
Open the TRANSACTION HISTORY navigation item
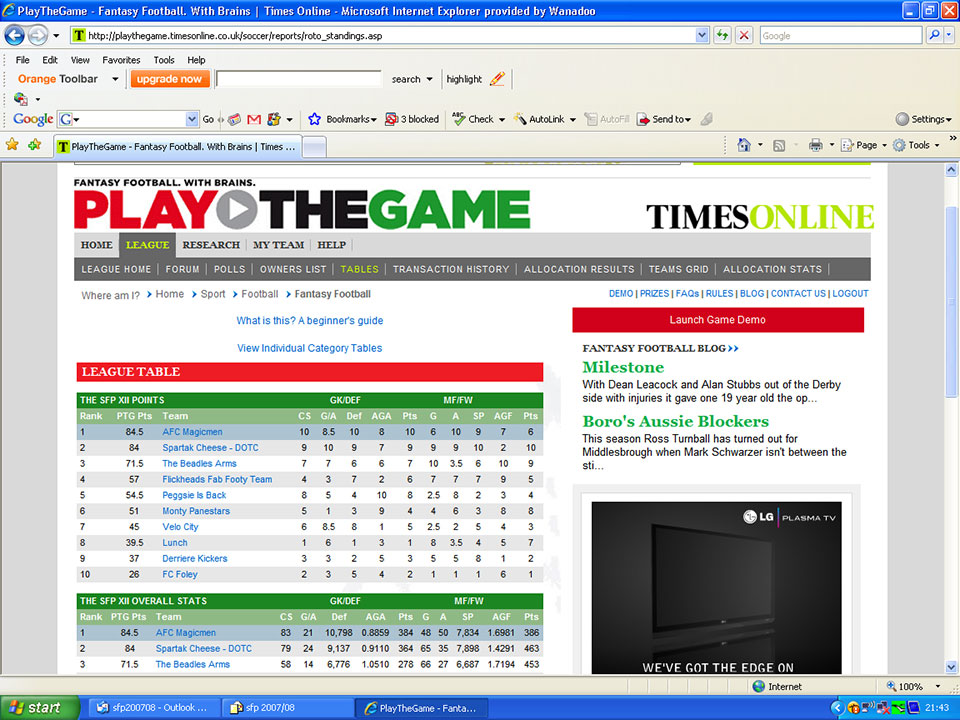click(x=450, y=269)
